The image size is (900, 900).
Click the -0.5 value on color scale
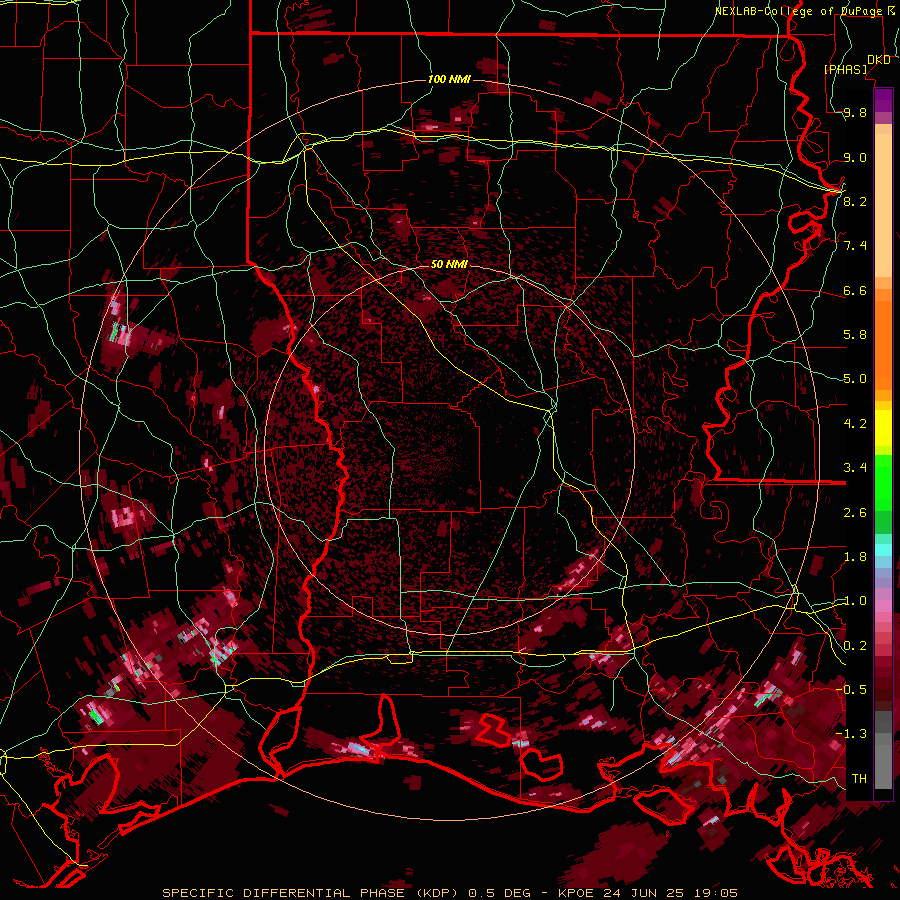click(851, 689)
